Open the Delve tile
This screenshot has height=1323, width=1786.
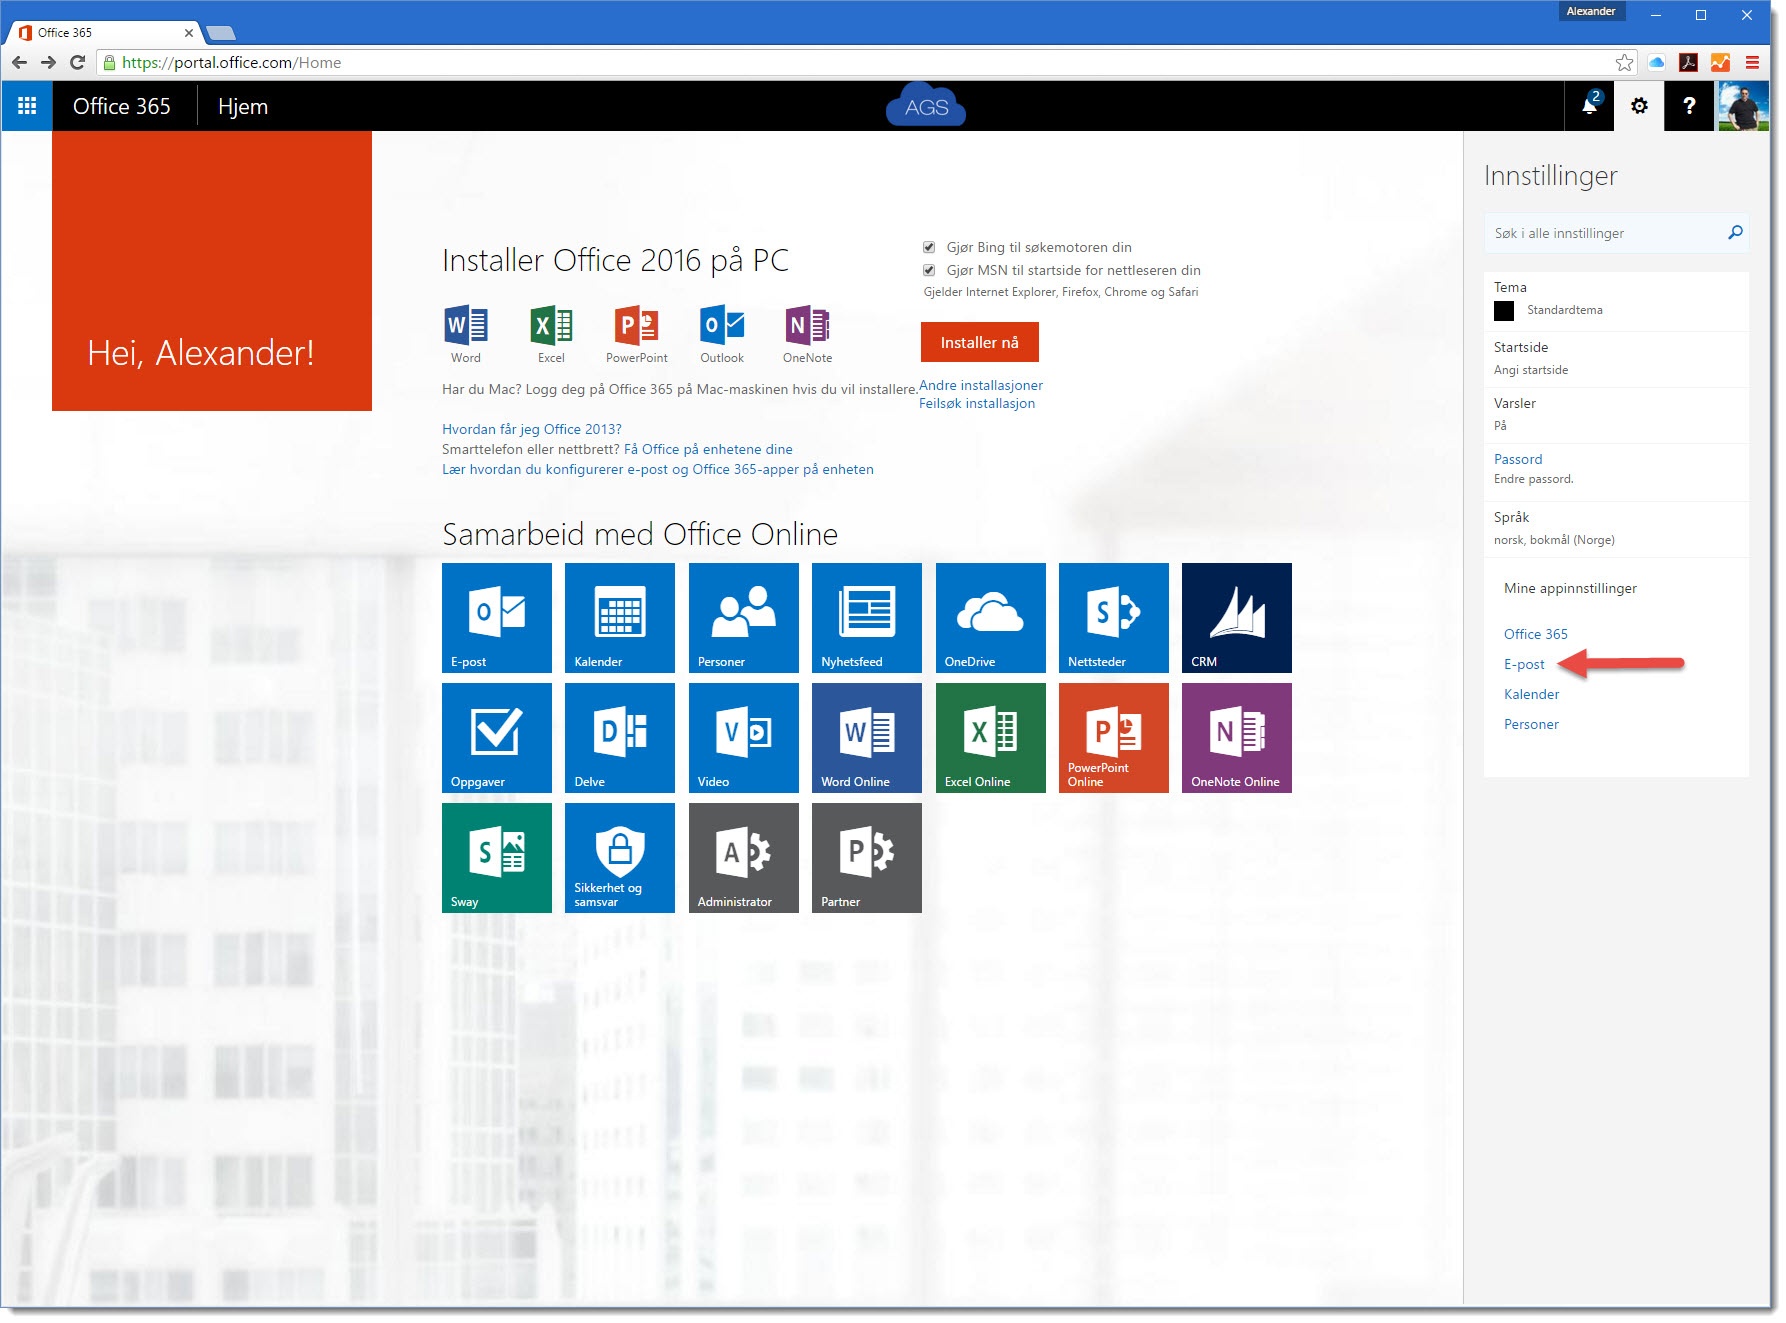(620, 738)
